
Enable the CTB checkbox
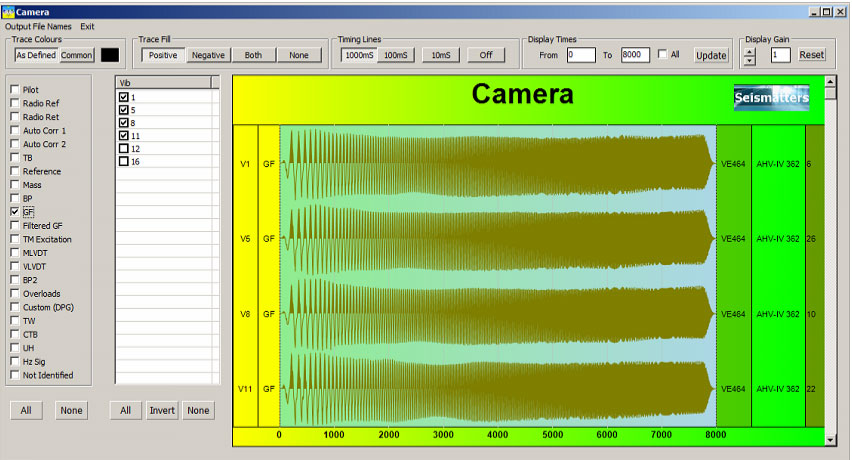pos(15,334)
